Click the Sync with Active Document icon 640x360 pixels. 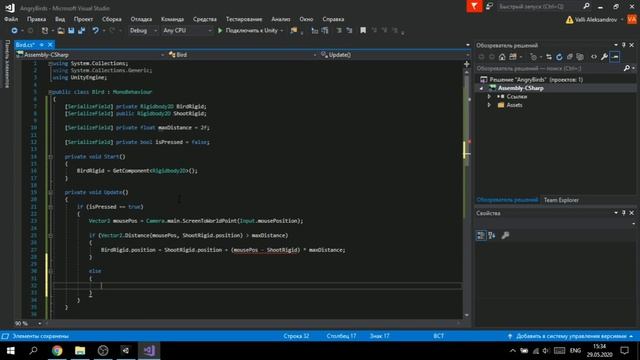(549, 57)
